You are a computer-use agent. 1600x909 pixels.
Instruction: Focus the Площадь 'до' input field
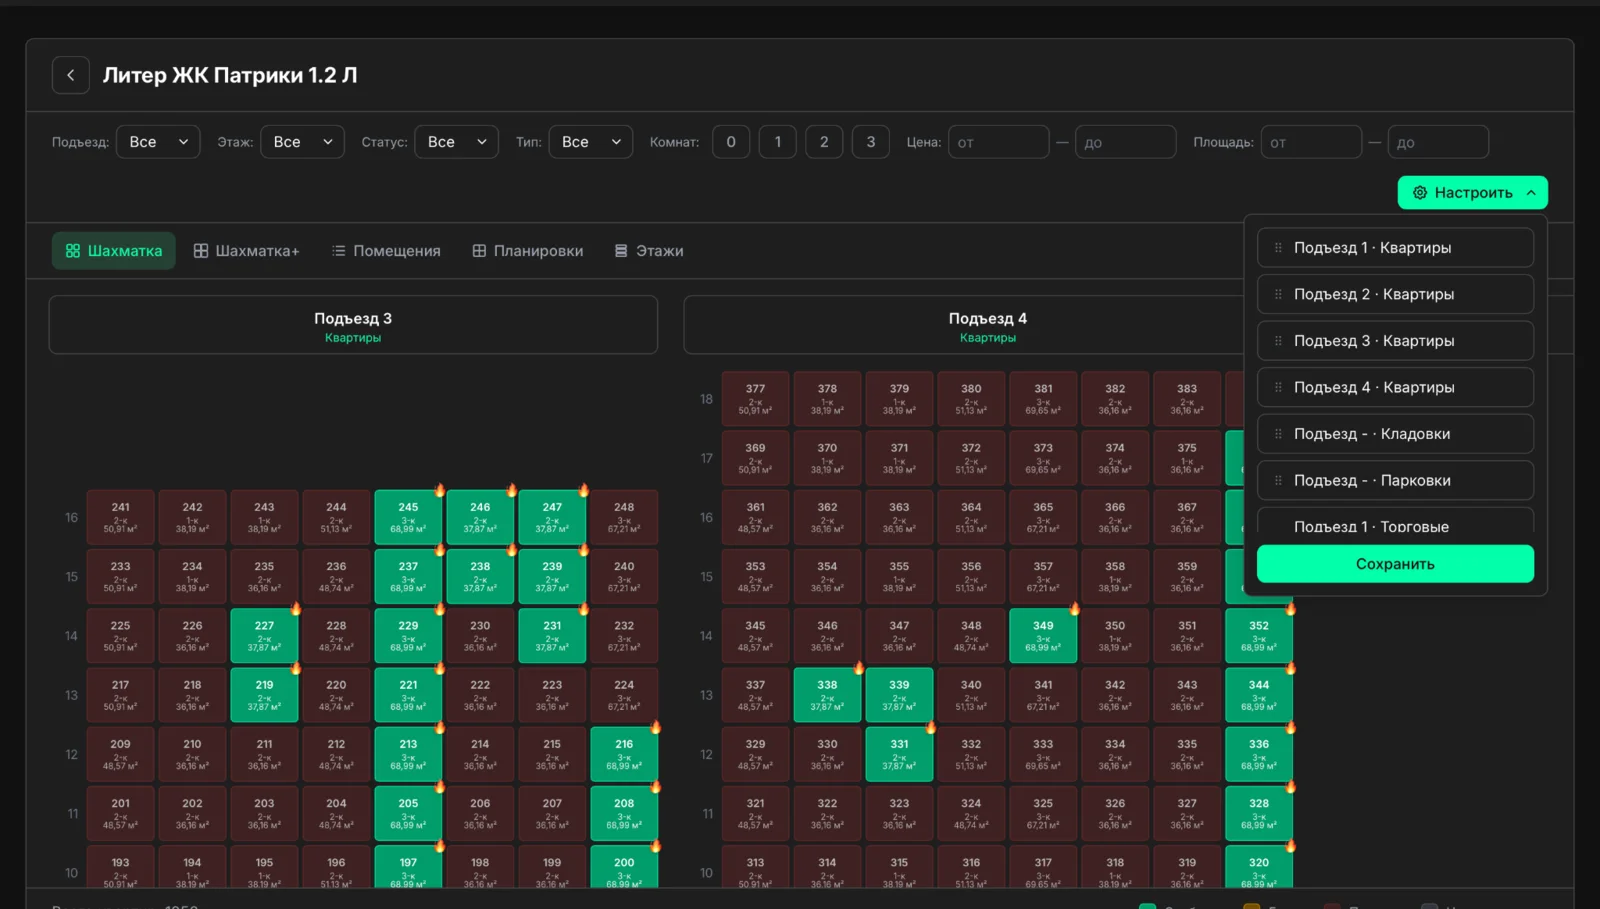point(1438,142)
